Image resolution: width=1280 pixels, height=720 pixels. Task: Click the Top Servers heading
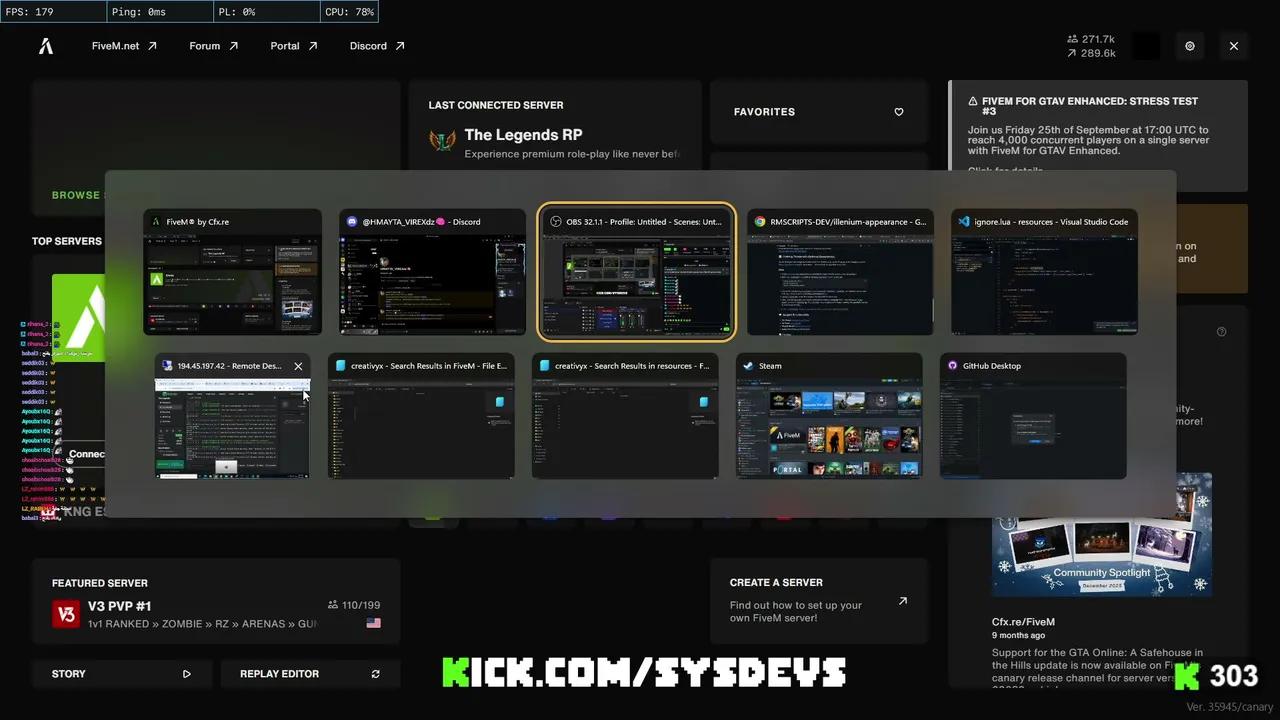67,241
